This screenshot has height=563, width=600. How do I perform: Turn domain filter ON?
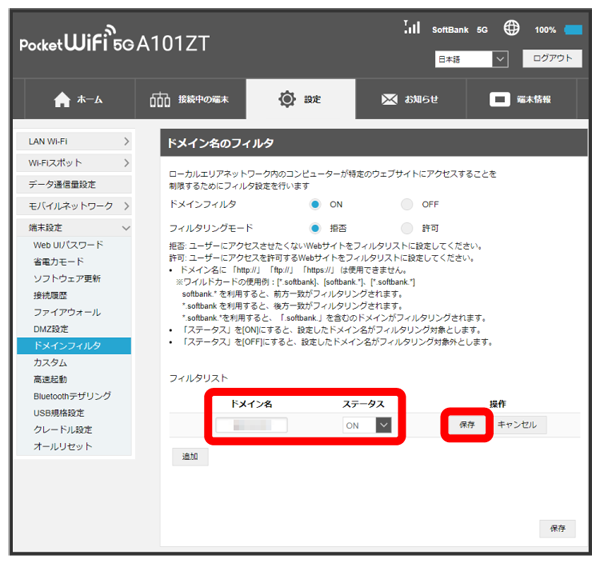[x=315, y=204]
